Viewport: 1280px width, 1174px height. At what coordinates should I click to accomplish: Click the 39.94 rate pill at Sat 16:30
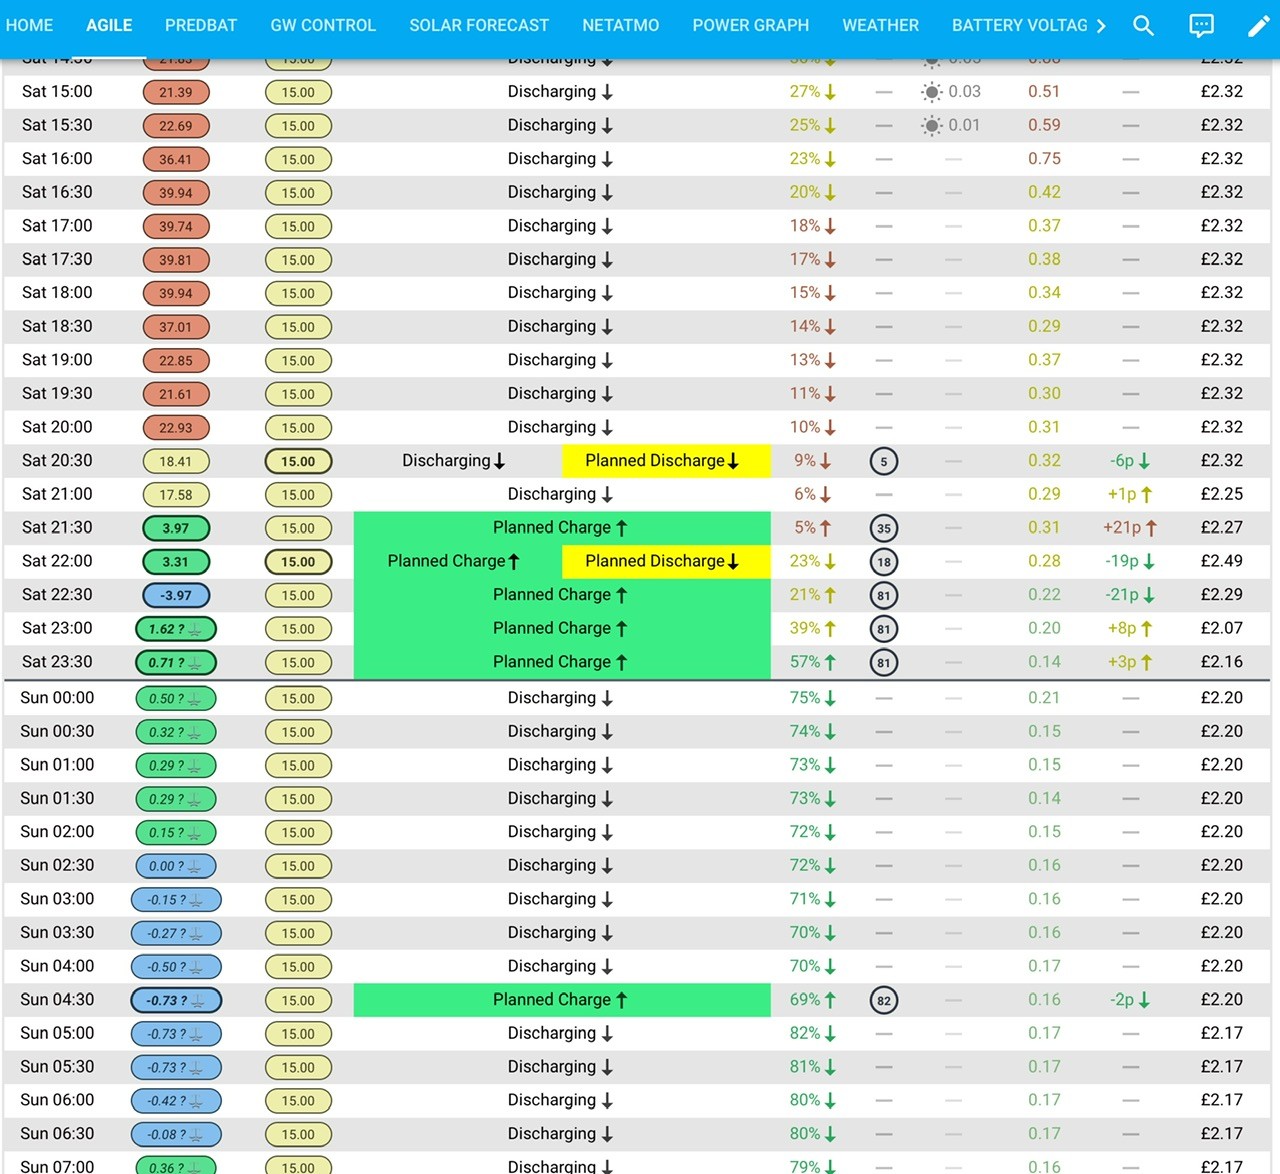(176, 193)
